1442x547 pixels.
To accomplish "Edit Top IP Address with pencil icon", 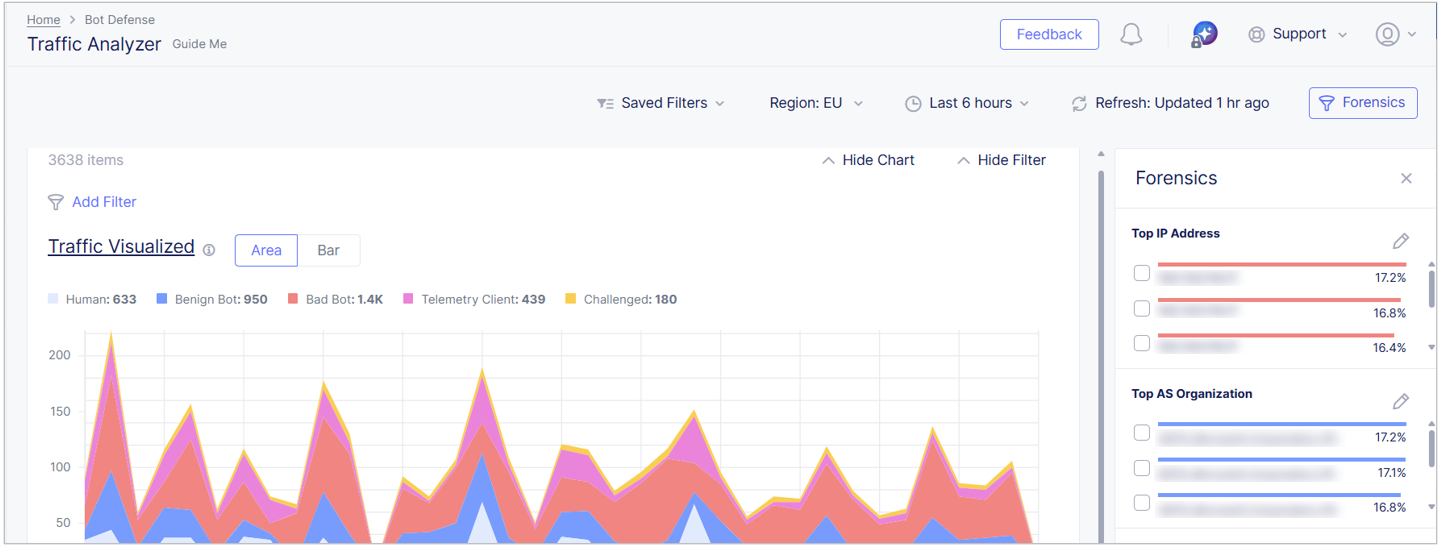I will pyautogui.click(x=1401, y=241).
